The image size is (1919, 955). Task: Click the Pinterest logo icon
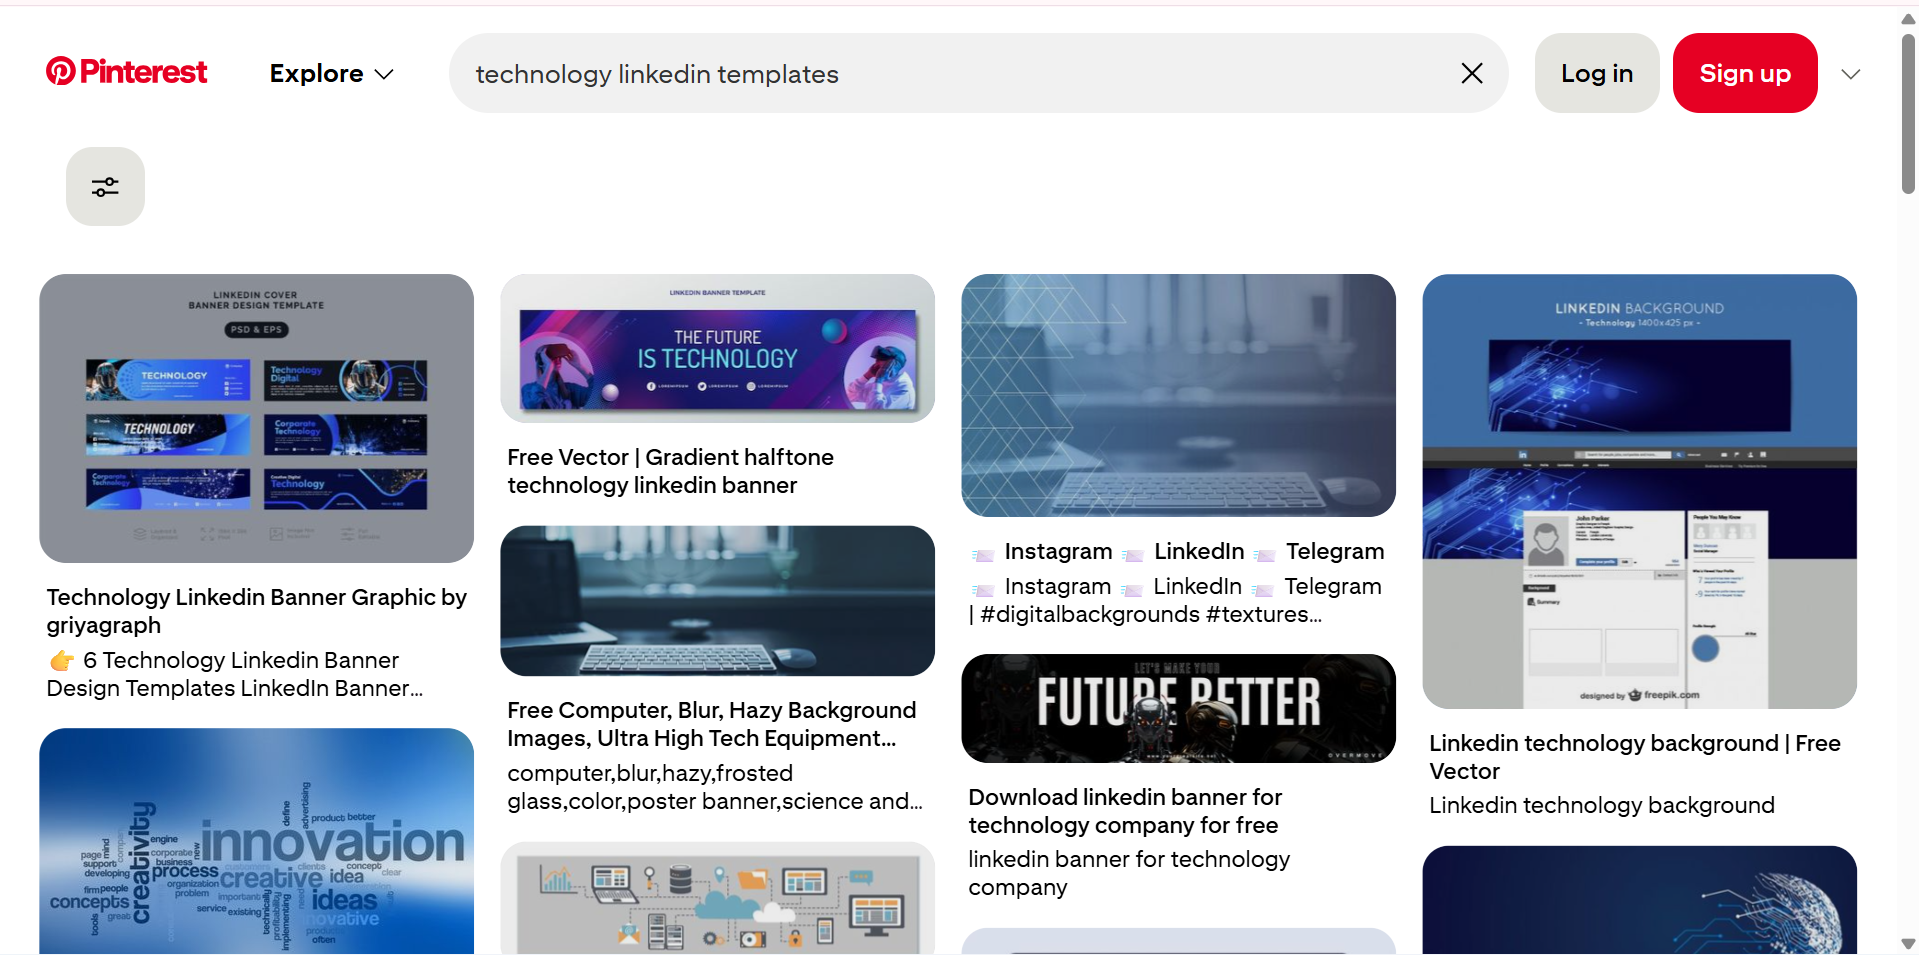tap(62, 71)
